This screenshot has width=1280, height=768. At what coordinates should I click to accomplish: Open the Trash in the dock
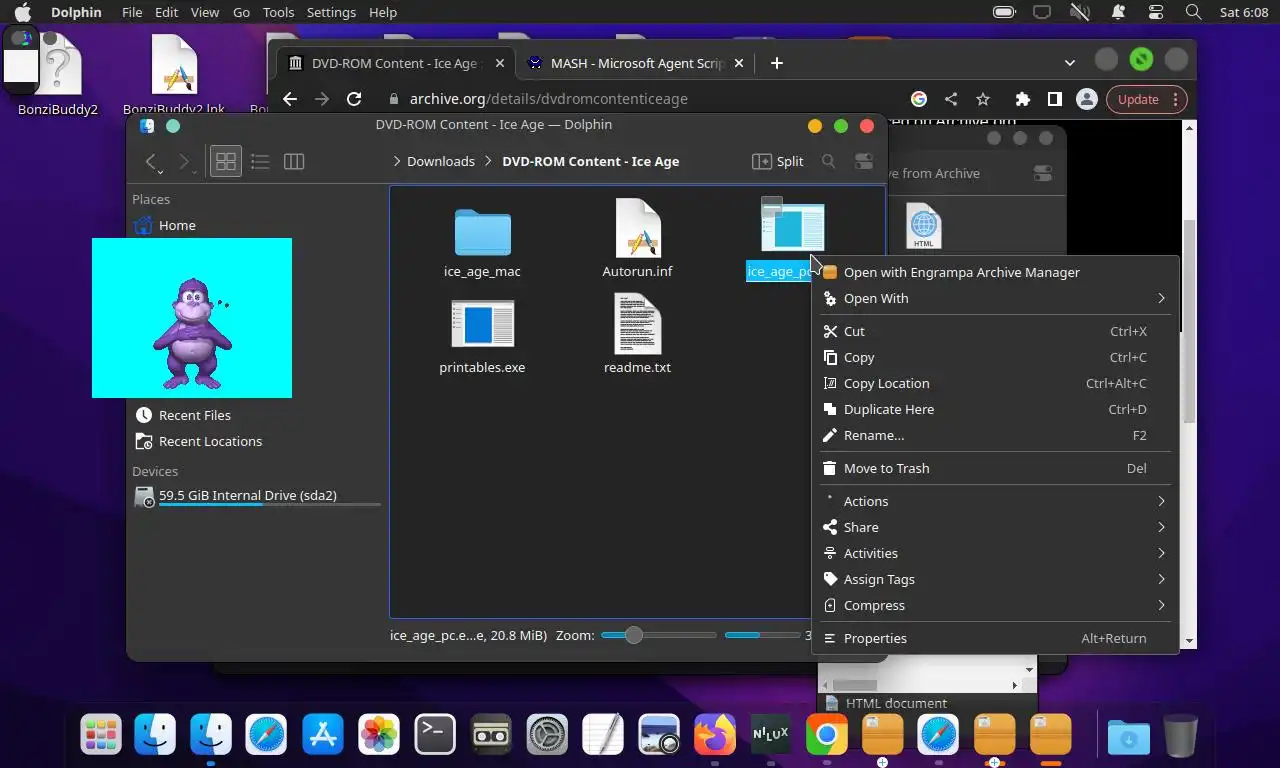click(1180, 736)
